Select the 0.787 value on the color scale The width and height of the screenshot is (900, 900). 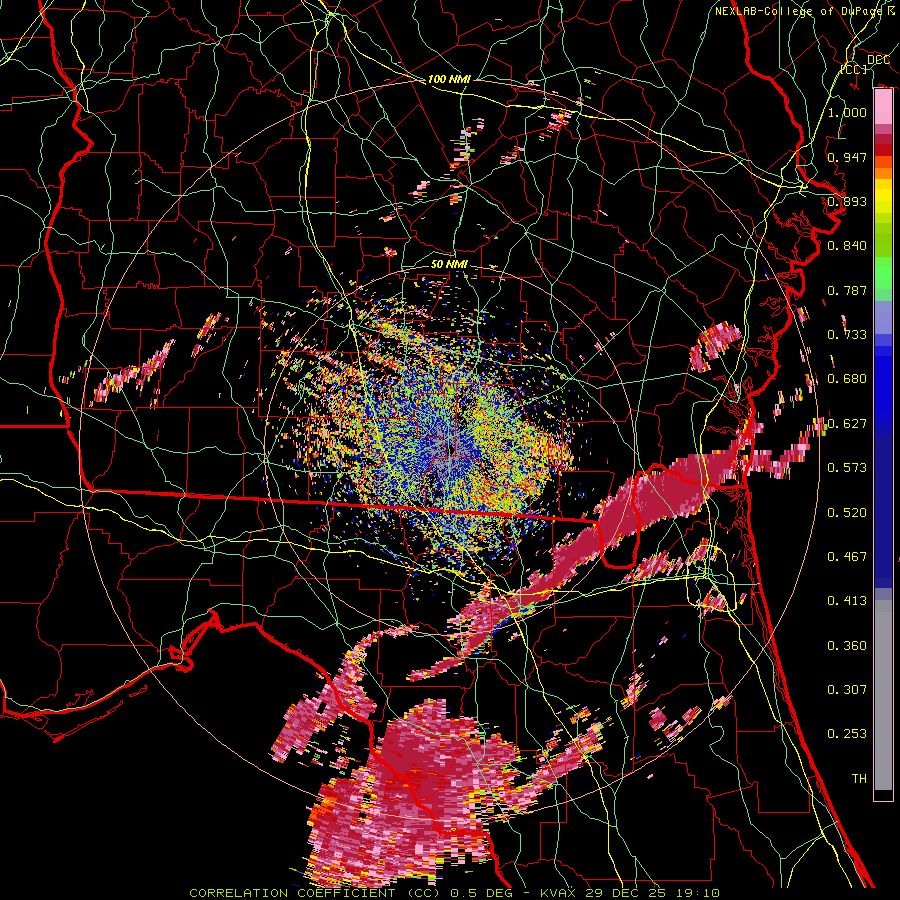(847, 290)
